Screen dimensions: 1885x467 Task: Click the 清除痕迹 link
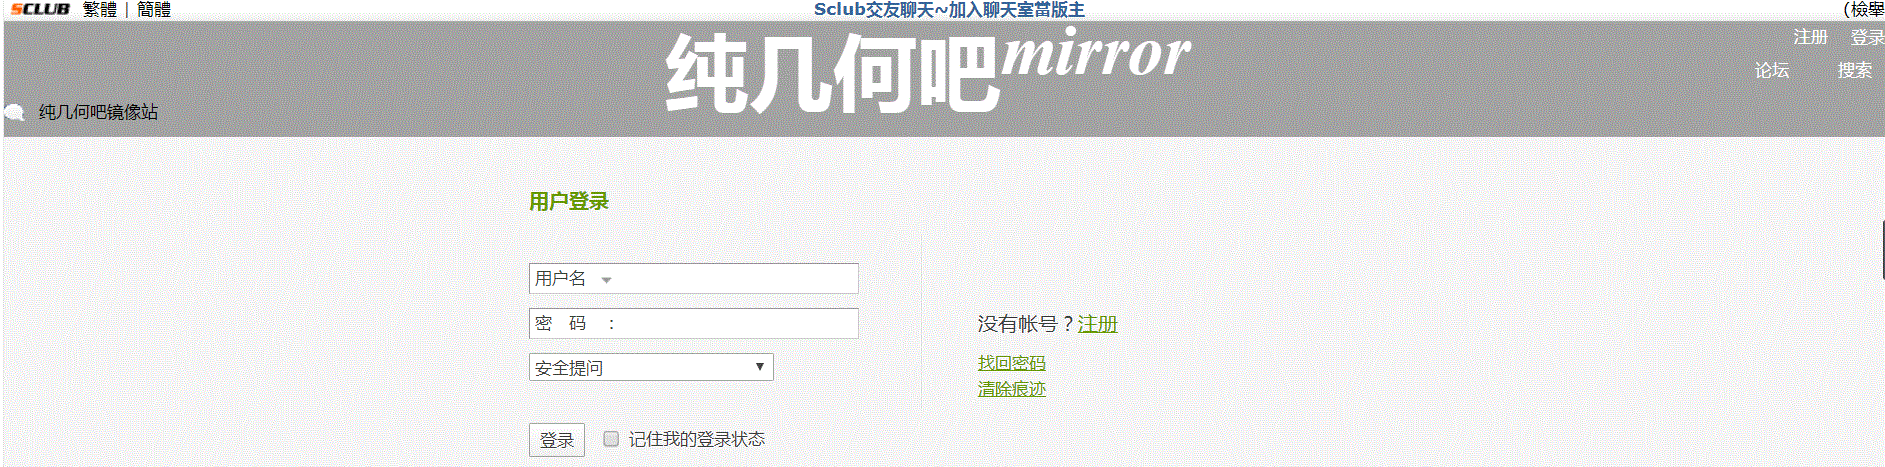click(1011, 389)
